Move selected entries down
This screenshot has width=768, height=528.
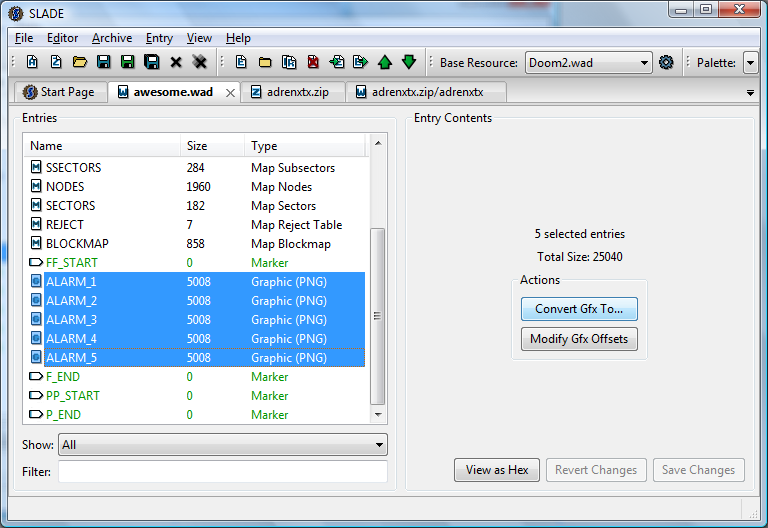click(x=409, y=62)
